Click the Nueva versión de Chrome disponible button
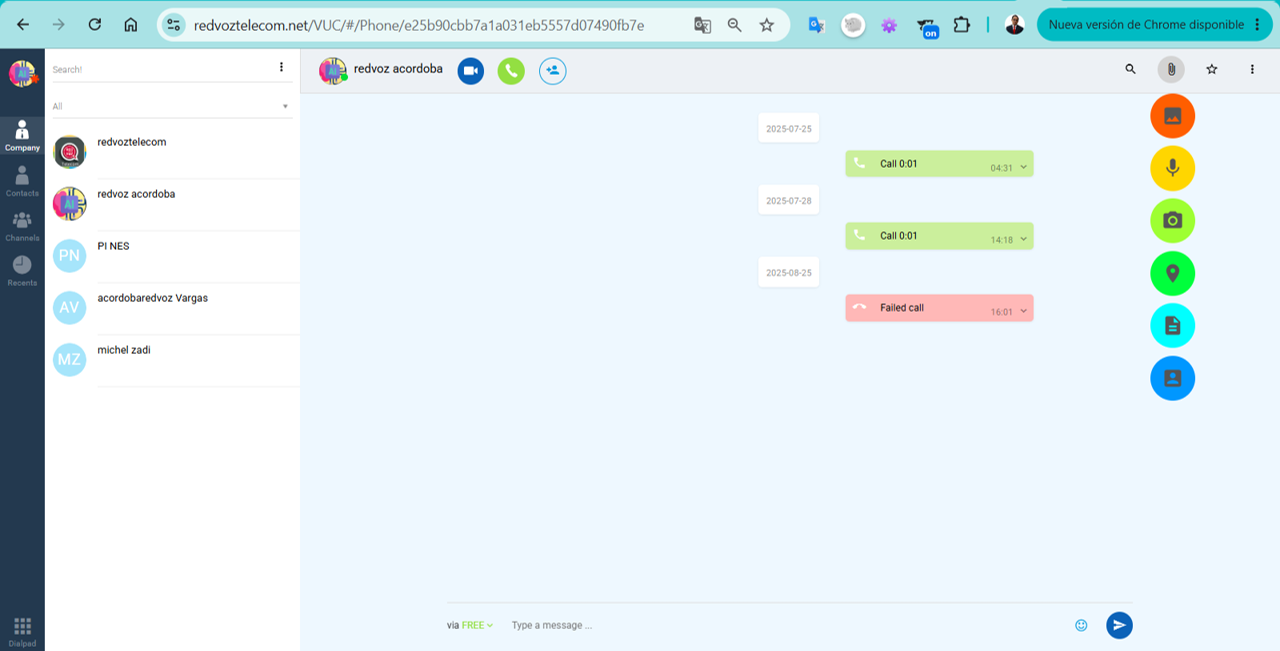 coord(1154,25)
